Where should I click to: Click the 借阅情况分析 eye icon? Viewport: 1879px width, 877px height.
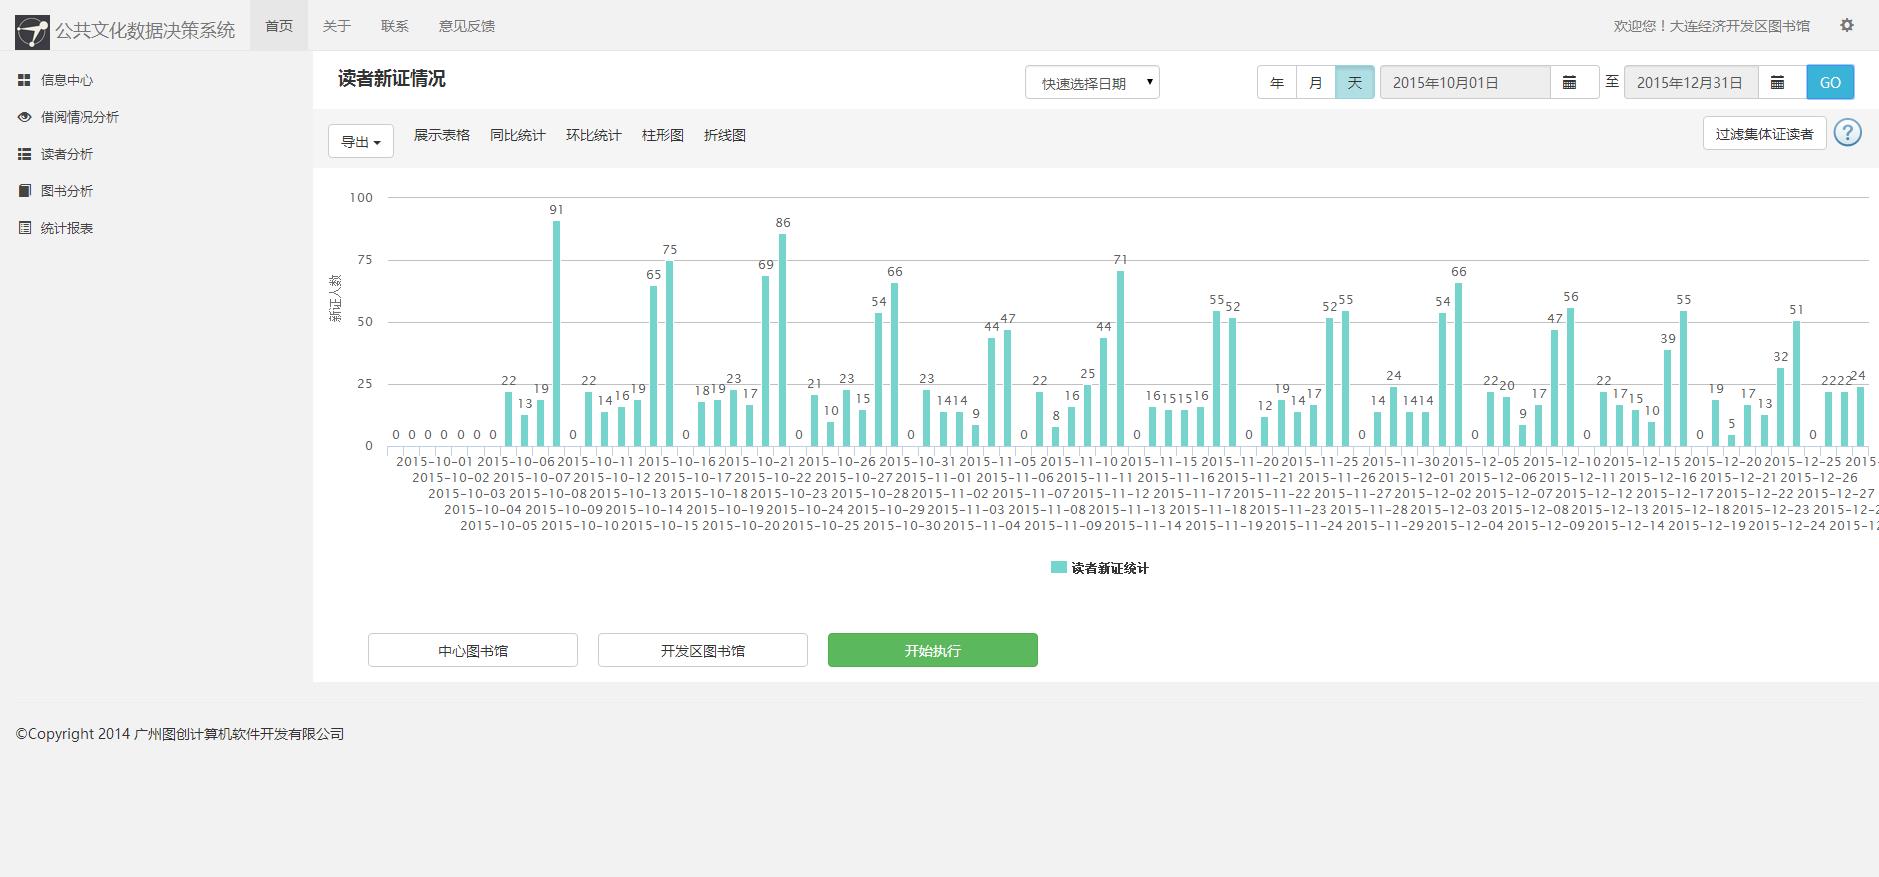(x=24, y=117)
